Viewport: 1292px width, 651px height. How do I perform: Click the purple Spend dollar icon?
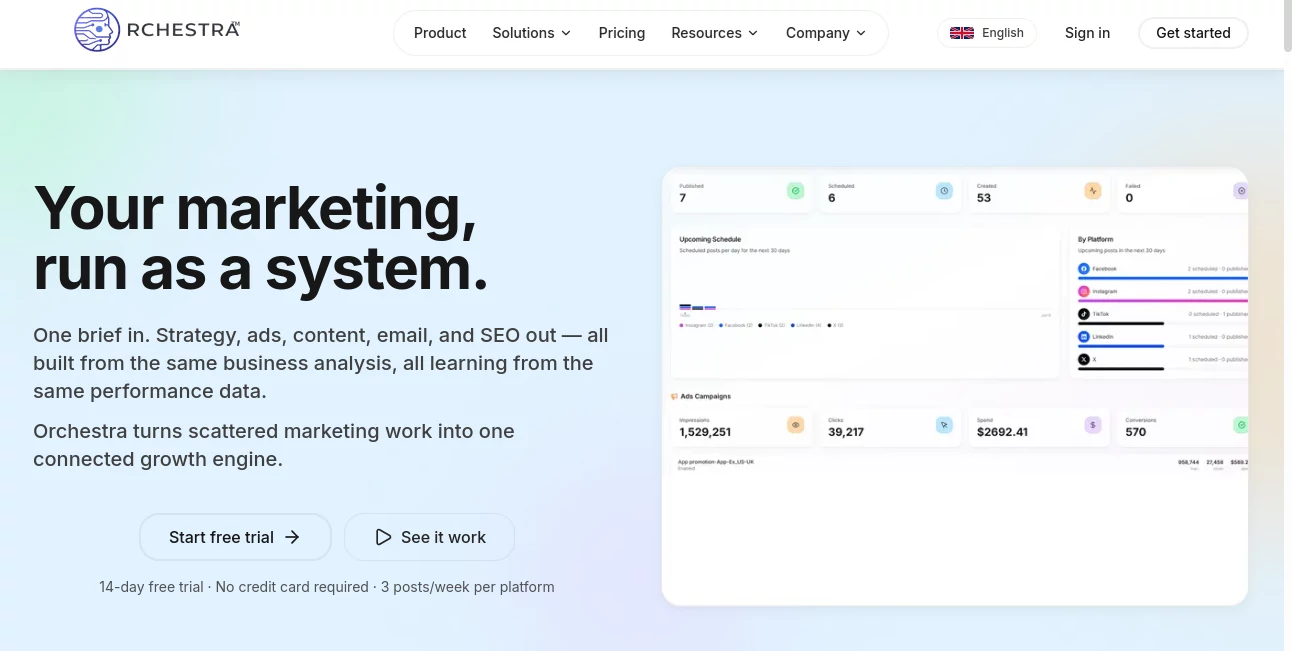point(1093,425)
